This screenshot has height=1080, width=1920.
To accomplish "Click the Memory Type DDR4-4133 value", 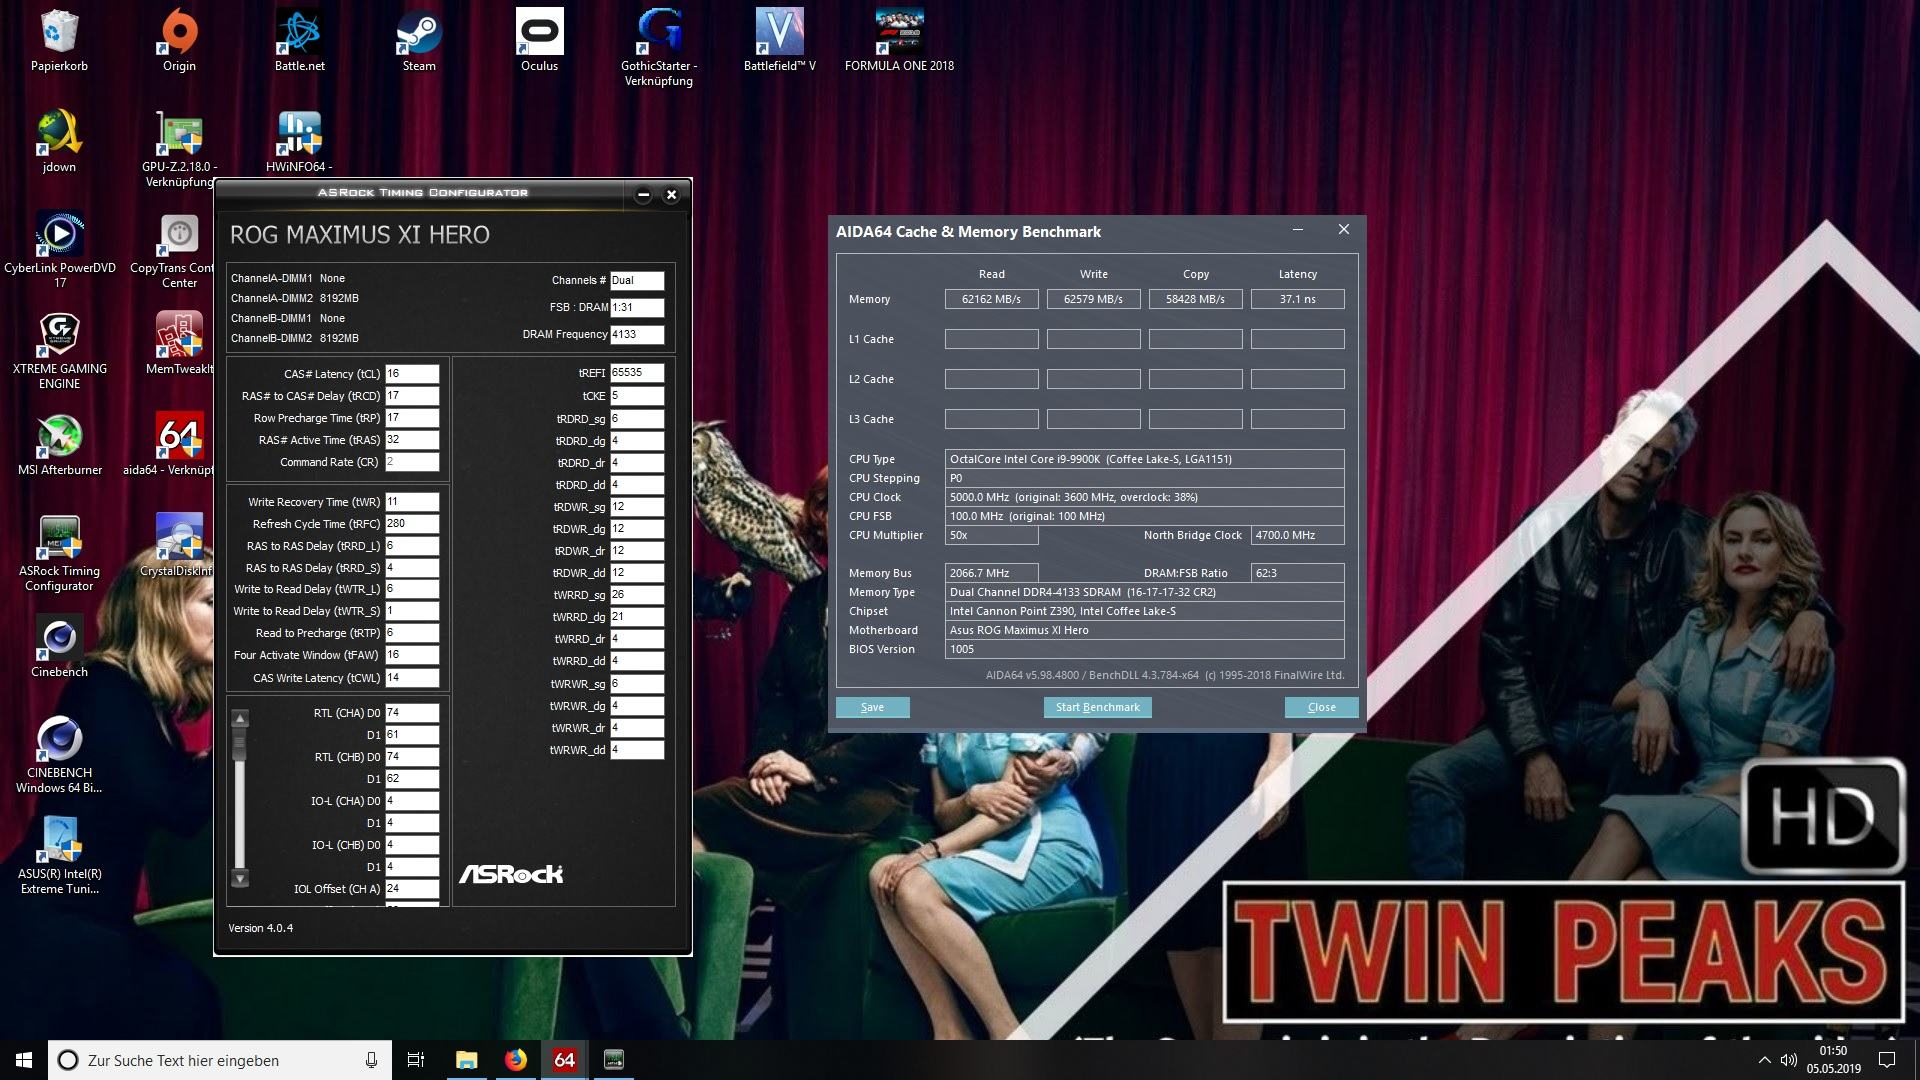I will (1144, 592).
